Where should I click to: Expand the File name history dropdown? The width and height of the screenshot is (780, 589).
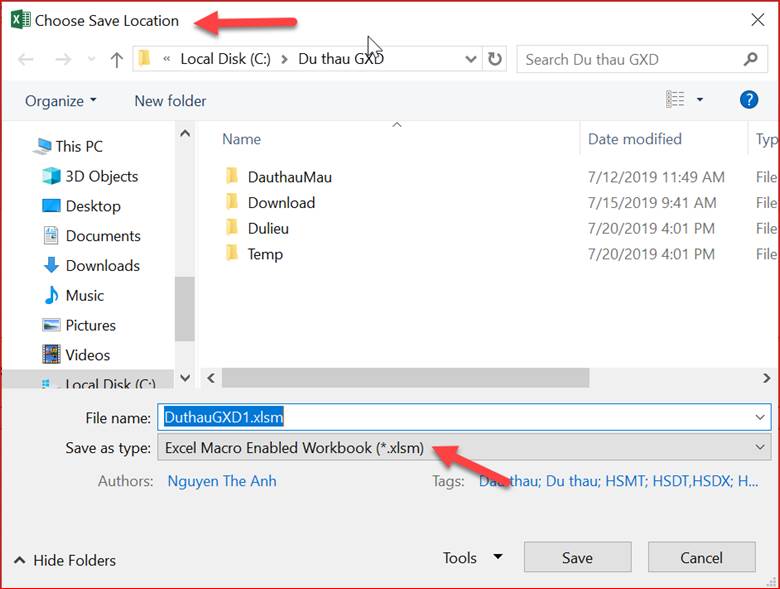pos(761,417)
